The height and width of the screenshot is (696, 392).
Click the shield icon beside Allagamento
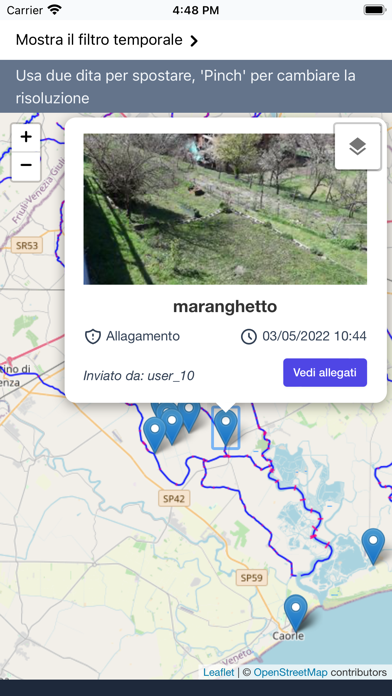(x=92, y=336)
